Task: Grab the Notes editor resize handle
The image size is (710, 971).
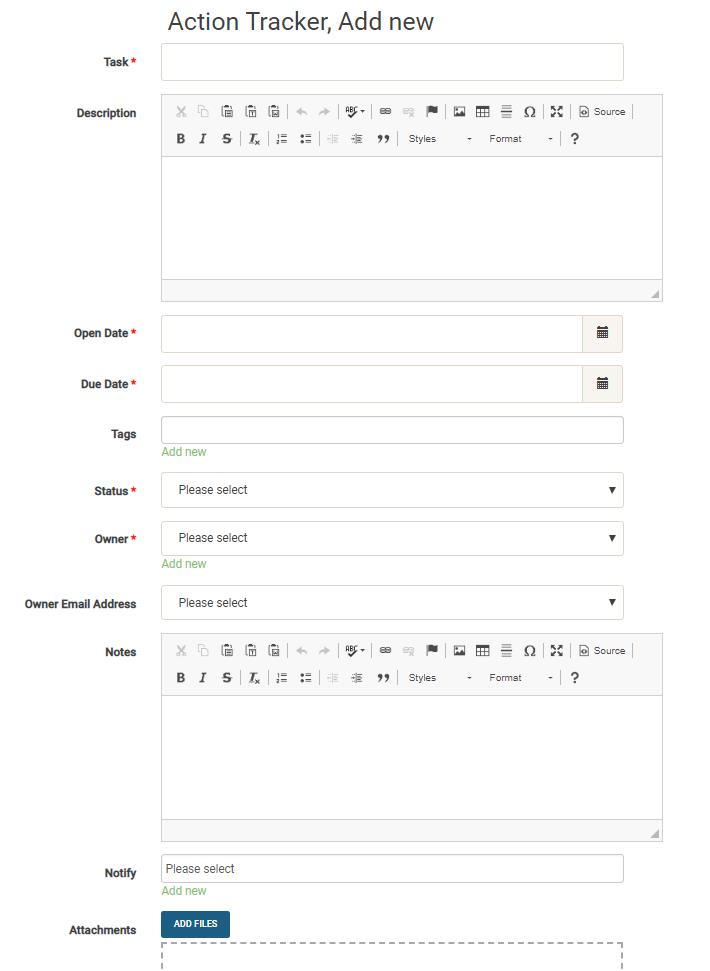Action: (655, 834)
